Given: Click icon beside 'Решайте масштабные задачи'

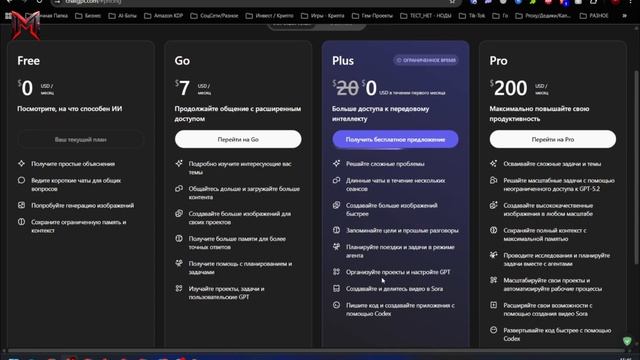Looking at the screenshot, I should [x=493, y=180].
